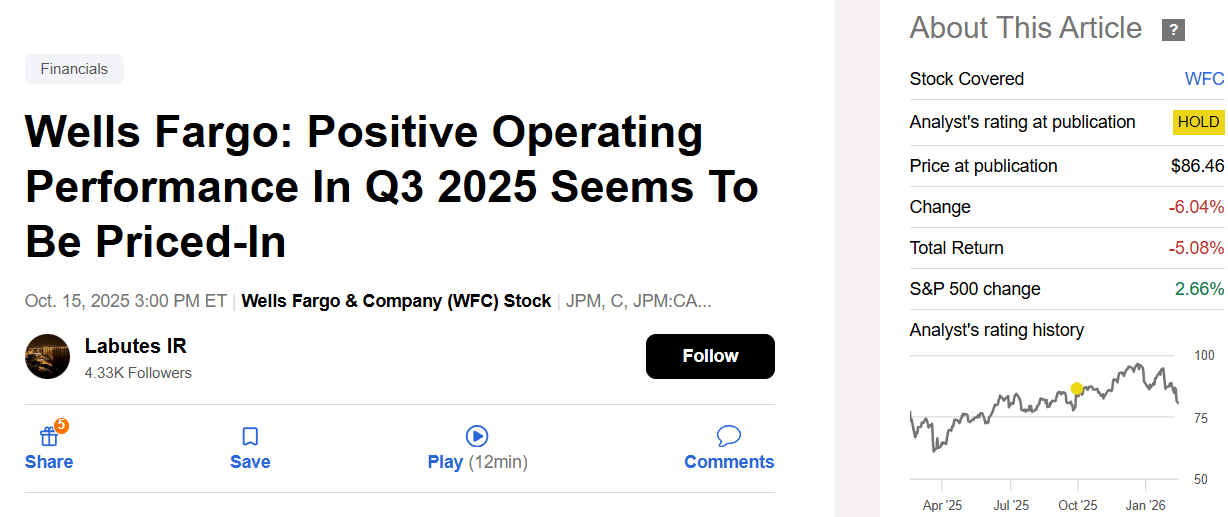
Task: Click the help question mark icon
Action: [x=1173, y=30]
